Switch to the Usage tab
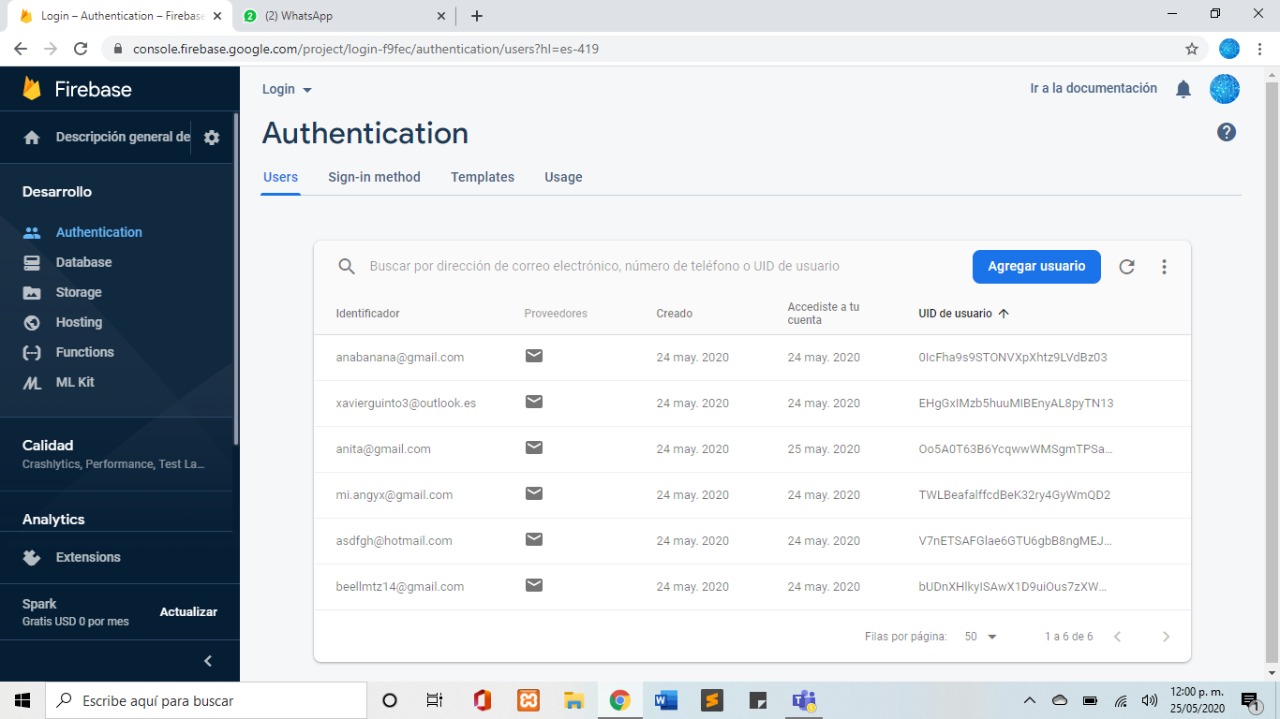Image resolution: width=1280 pixels, height=719 pixels. click(x=563, y=177)
